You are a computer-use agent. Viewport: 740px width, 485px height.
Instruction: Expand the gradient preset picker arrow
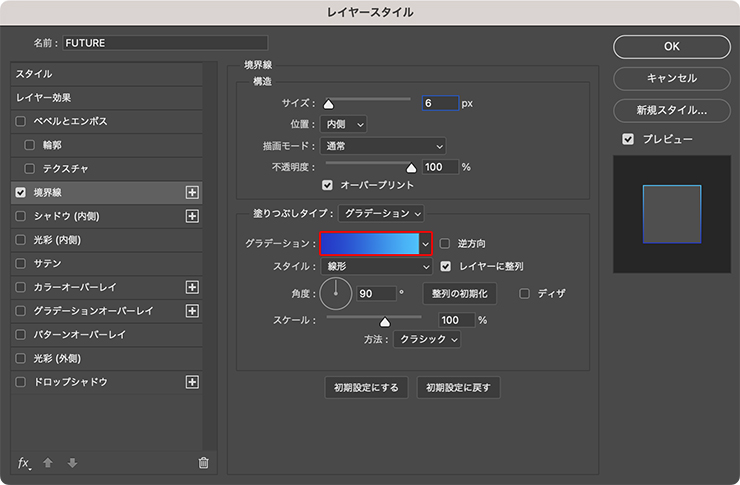coord(424,244)
